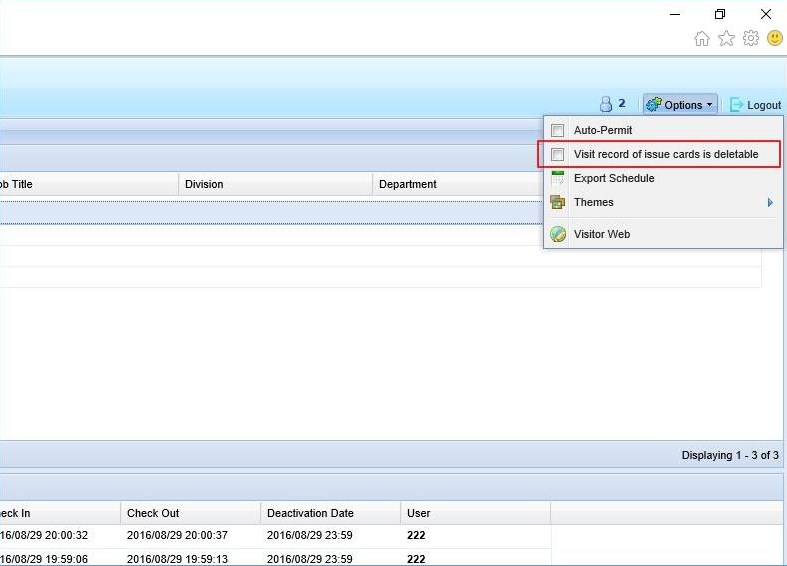Open browser Home icon
The height and width of the screenshot is (566, 787).
pyautogui.click(x=702, y=38)
